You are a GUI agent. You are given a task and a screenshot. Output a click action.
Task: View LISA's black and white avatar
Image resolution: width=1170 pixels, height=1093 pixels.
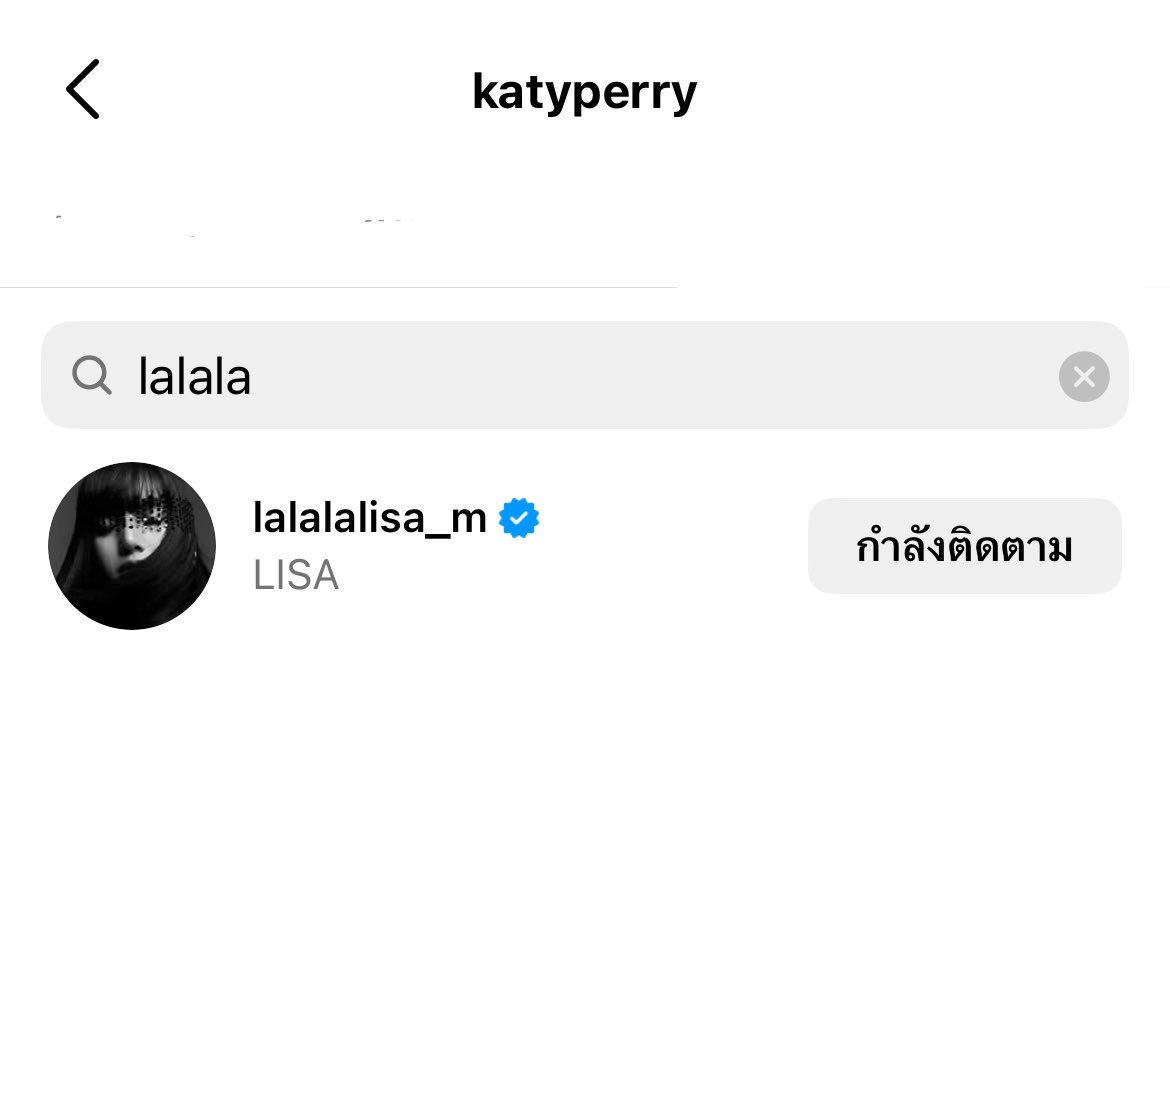tap(132, 545)
